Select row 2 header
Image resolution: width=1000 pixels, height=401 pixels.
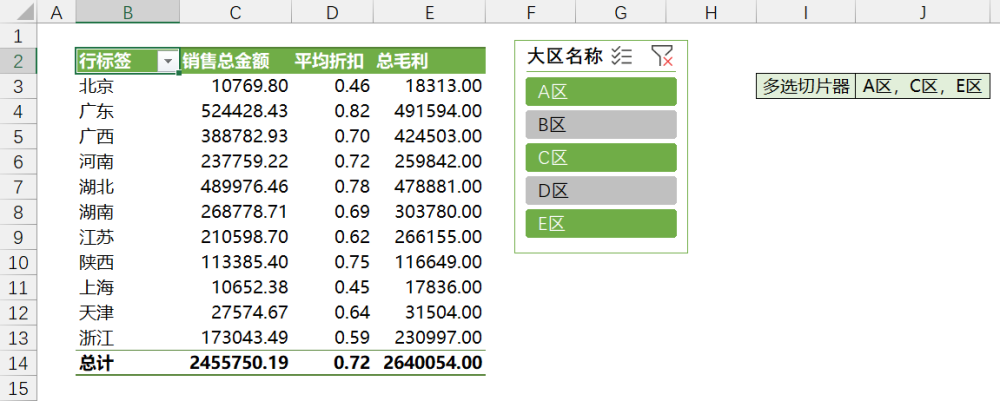tap(18, 61)
